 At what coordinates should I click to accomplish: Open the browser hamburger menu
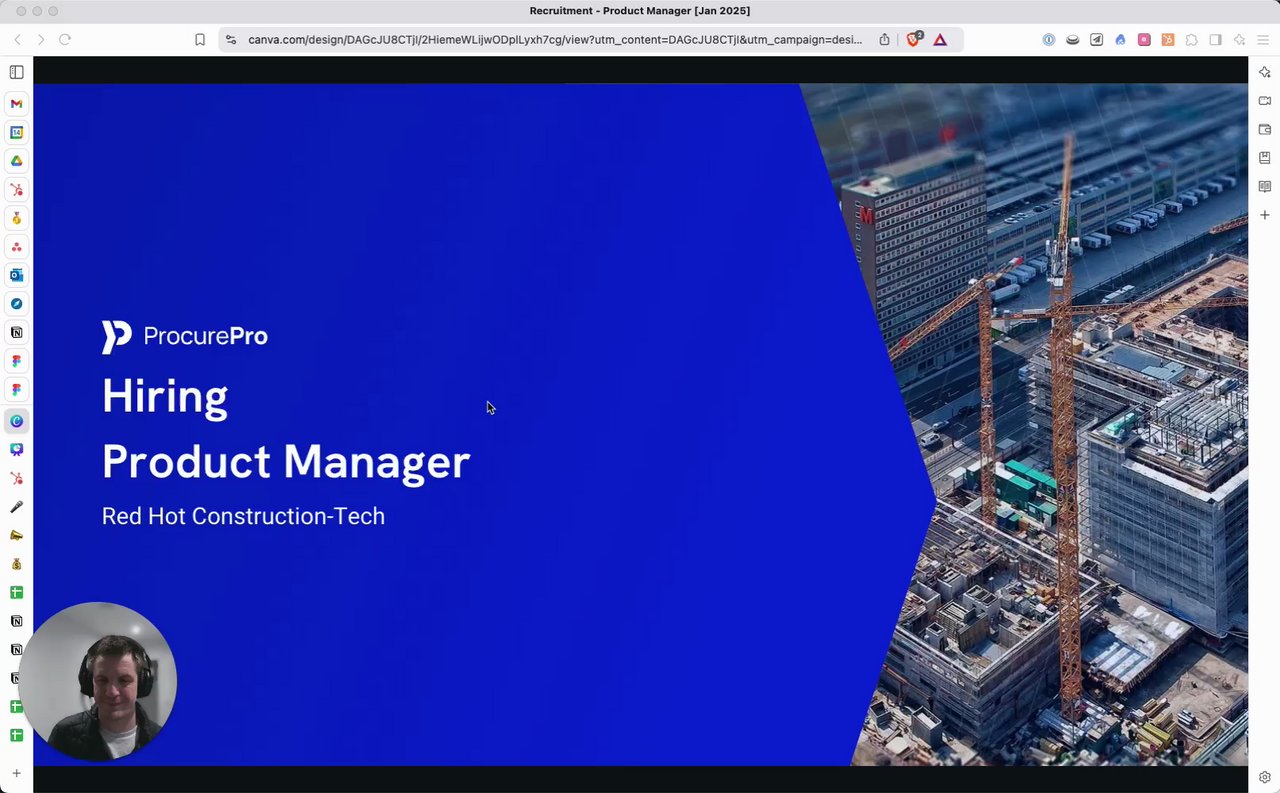tap(1264, 39)
